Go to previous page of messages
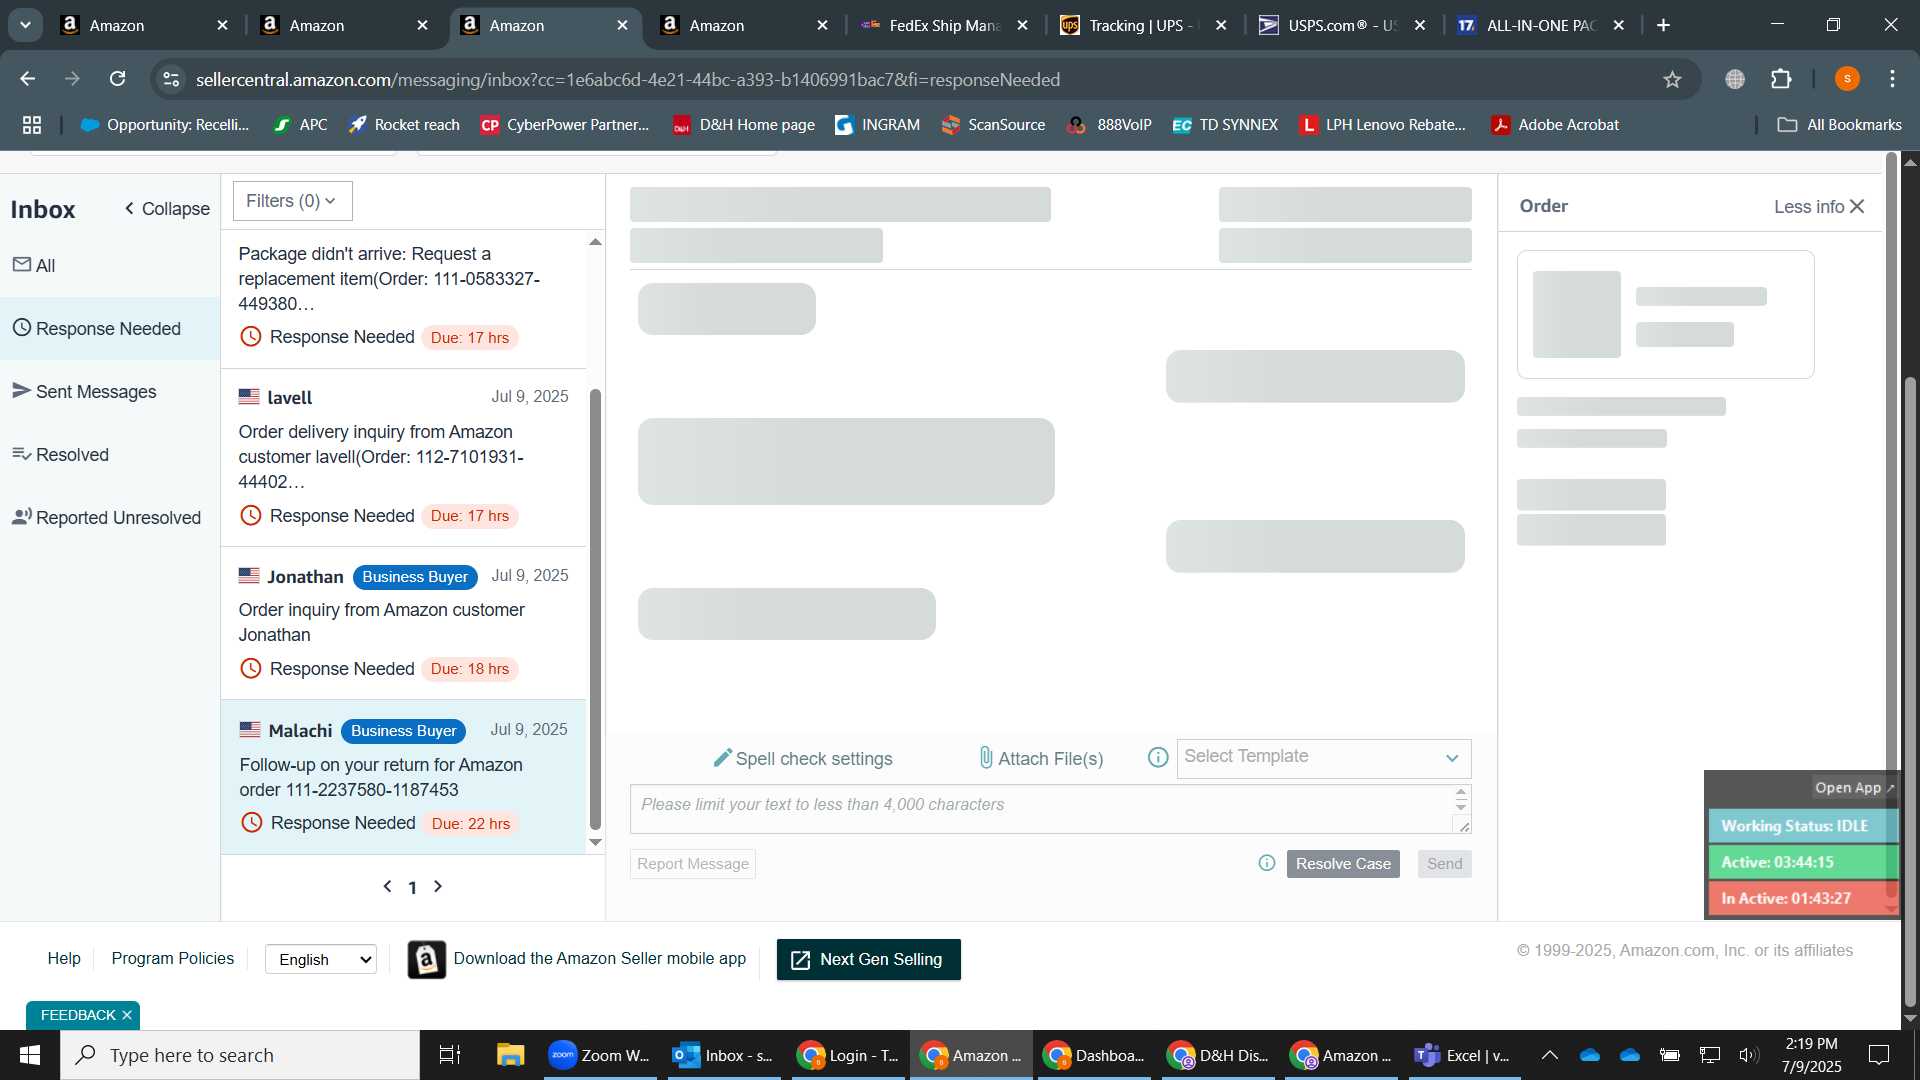1920x1080 pixels. [x=388, y=886]
